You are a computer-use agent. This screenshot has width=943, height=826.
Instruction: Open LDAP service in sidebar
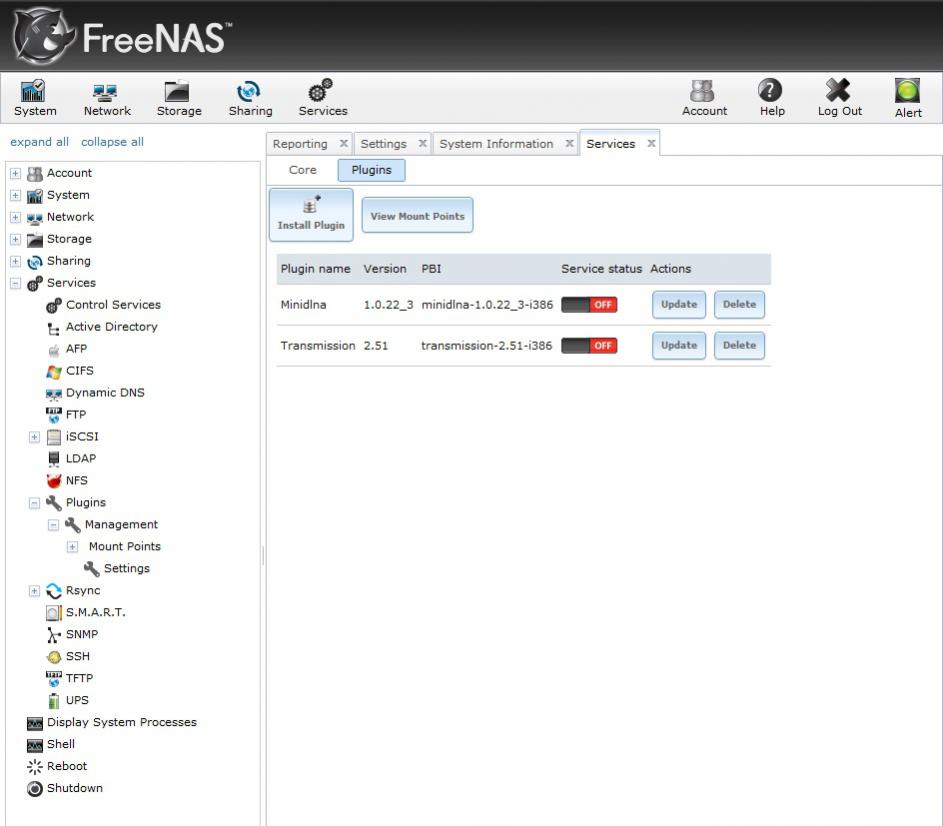71,458
